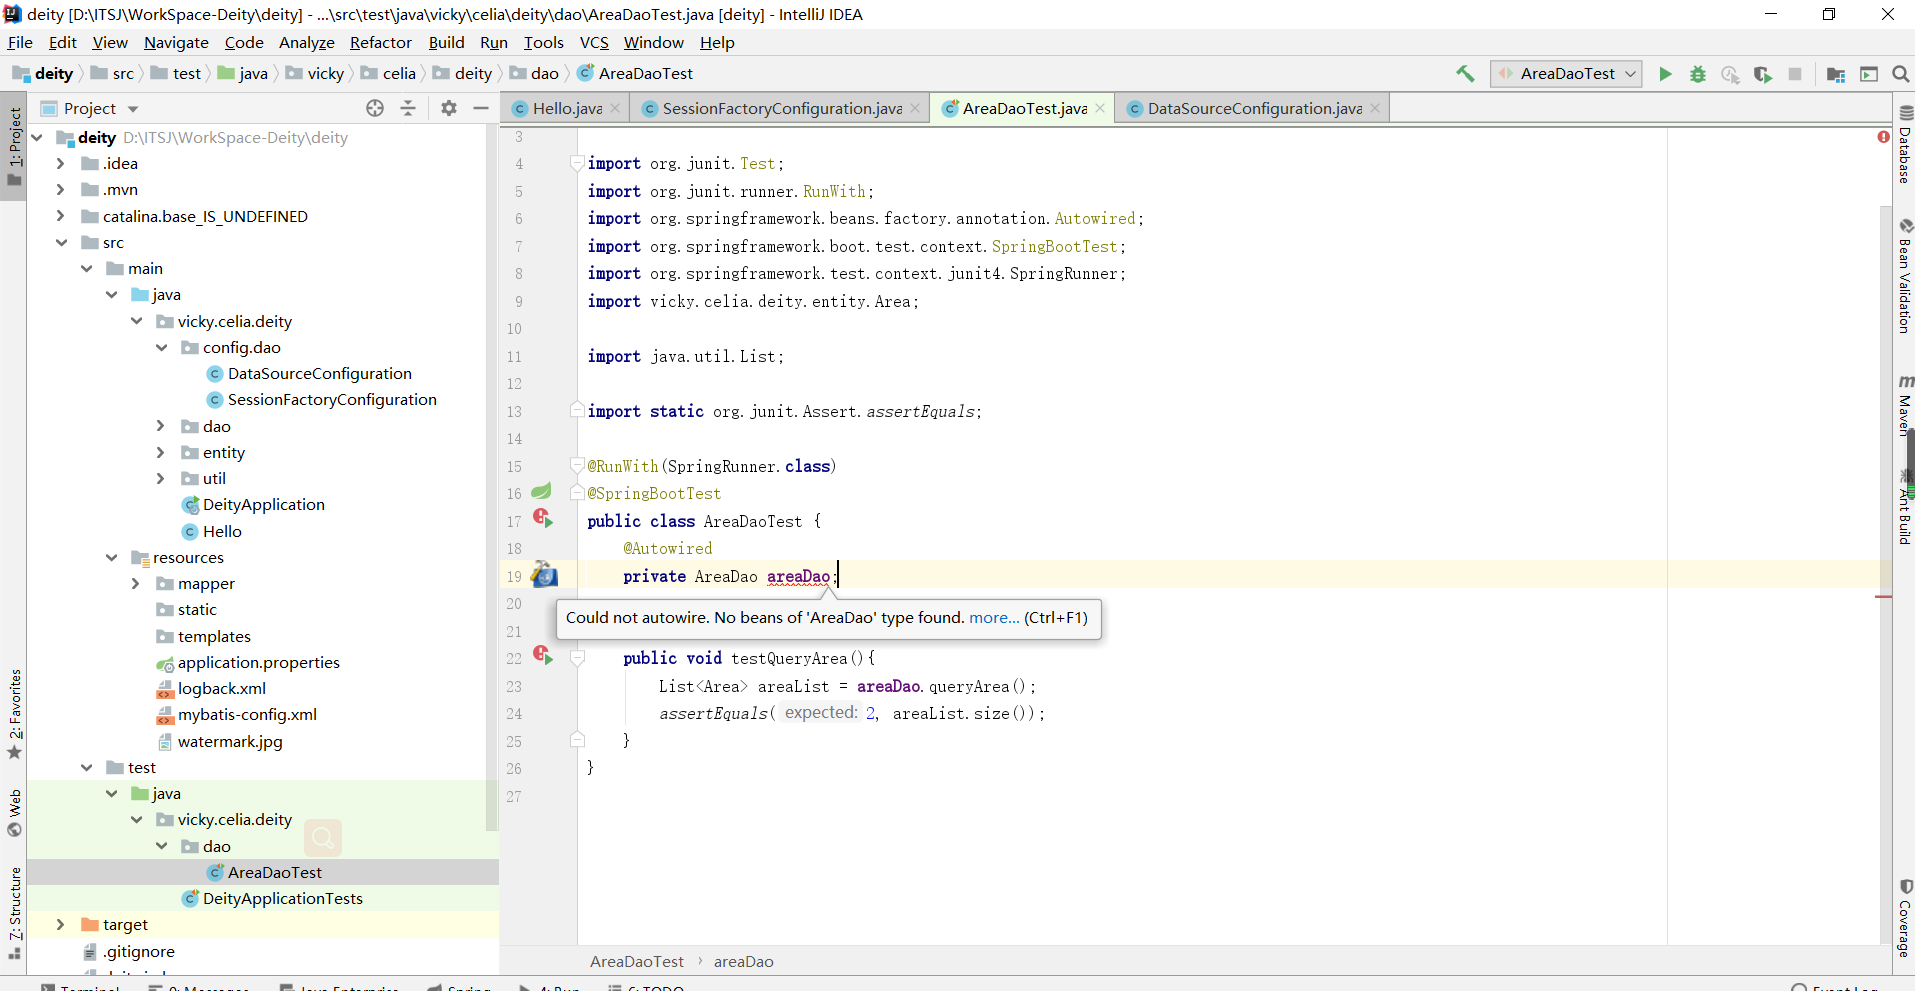Toggle the Ant Build tool window

[1905, 508]
